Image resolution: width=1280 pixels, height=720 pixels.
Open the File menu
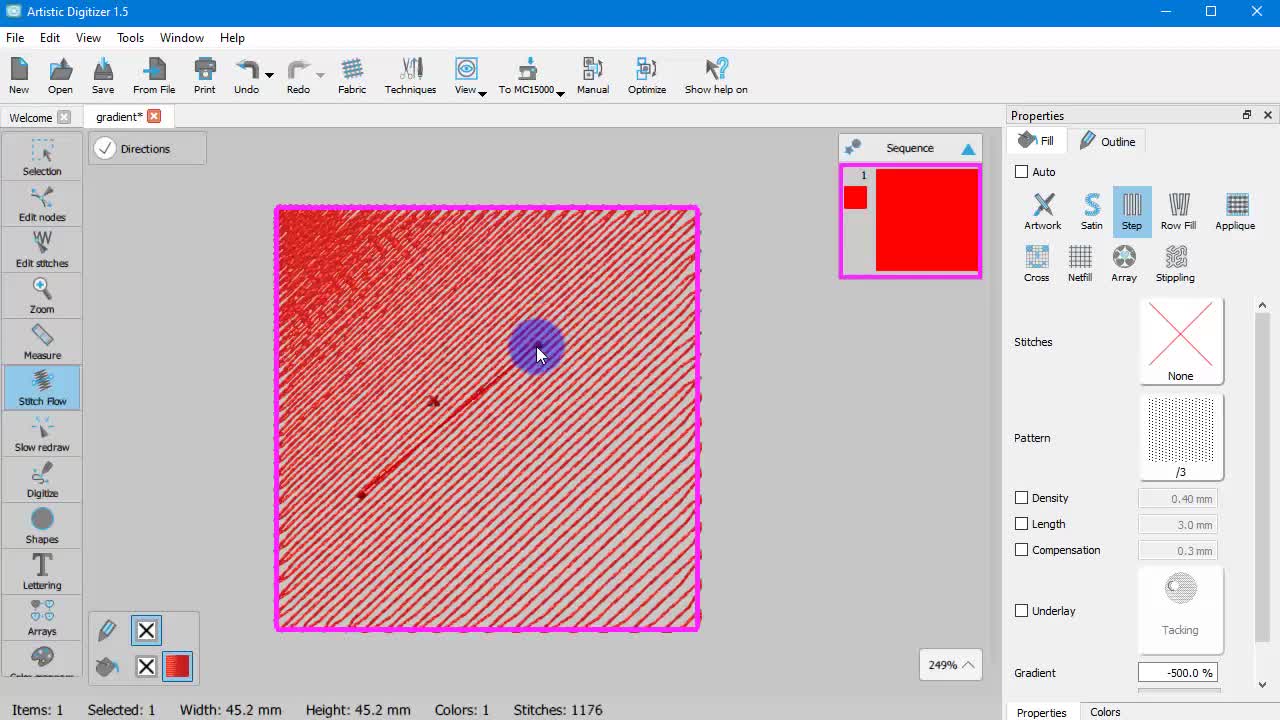pos(15,38)
